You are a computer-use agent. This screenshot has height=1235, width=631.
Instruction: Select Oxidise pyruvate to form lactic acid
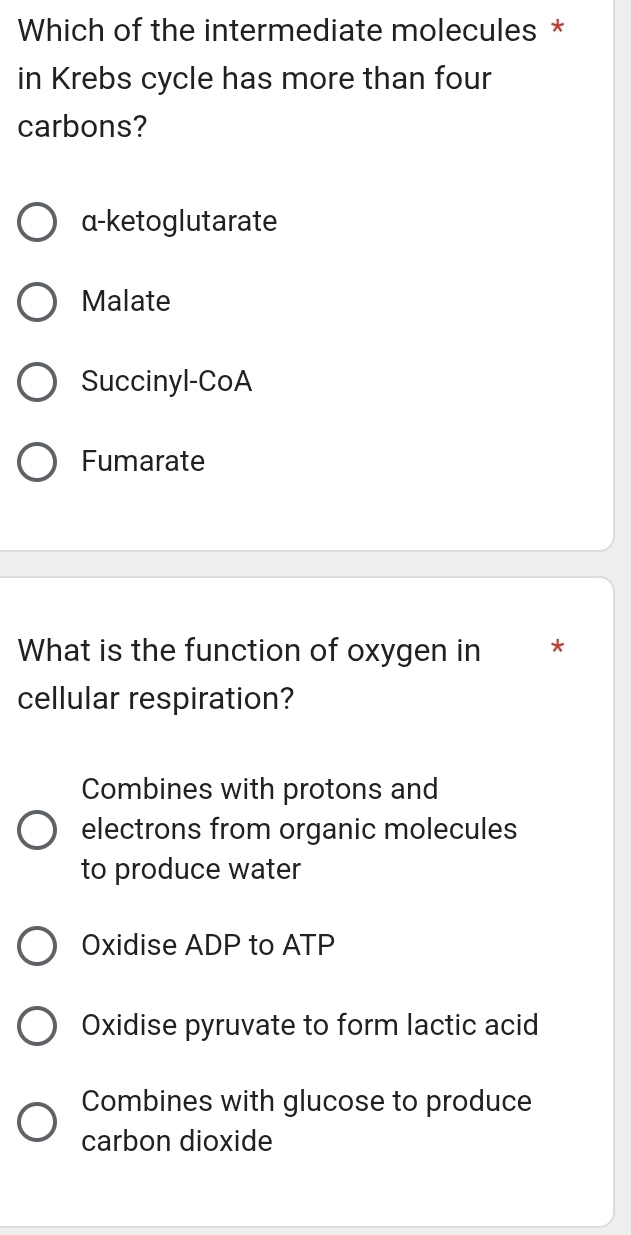pos(37,1025)
